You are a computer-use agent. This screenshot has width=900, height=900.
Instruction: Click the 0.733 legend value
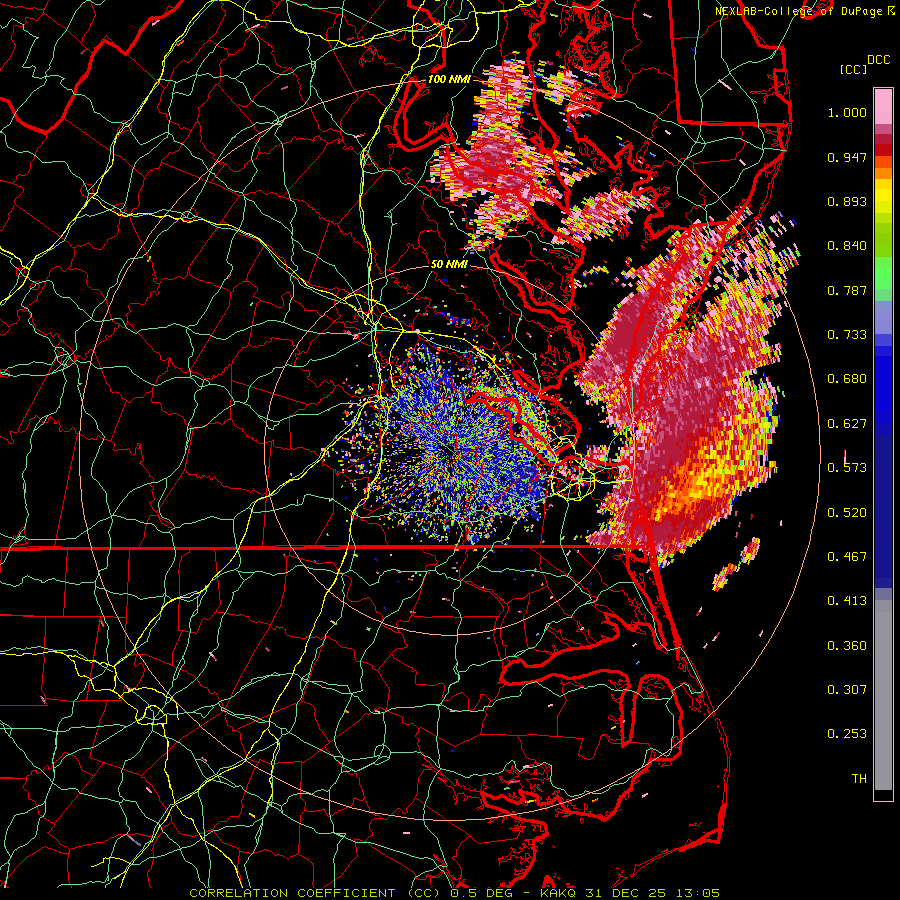(x=847, y=335)
